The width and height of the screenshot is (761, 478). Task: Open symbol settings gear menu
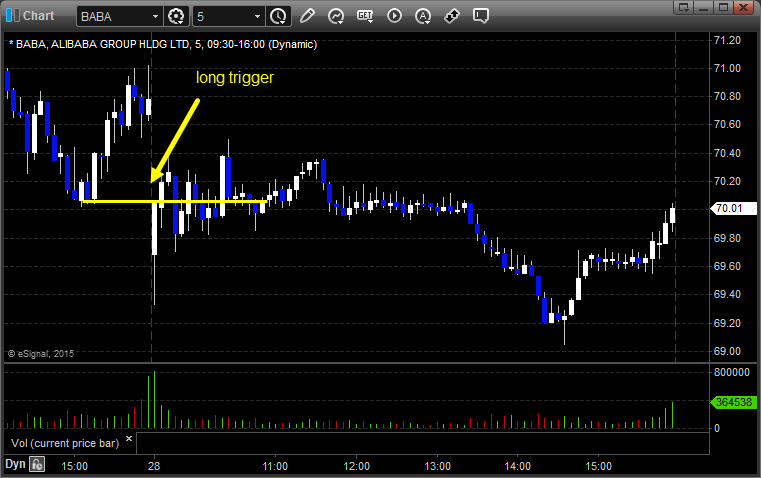pyautogui.click(x=176, y=16)
